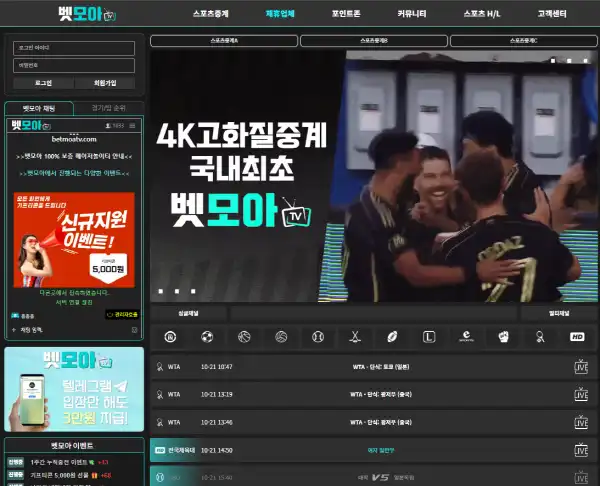
Task: Open LIVE TV icon for first WTA match
Action: pos(581,367)
